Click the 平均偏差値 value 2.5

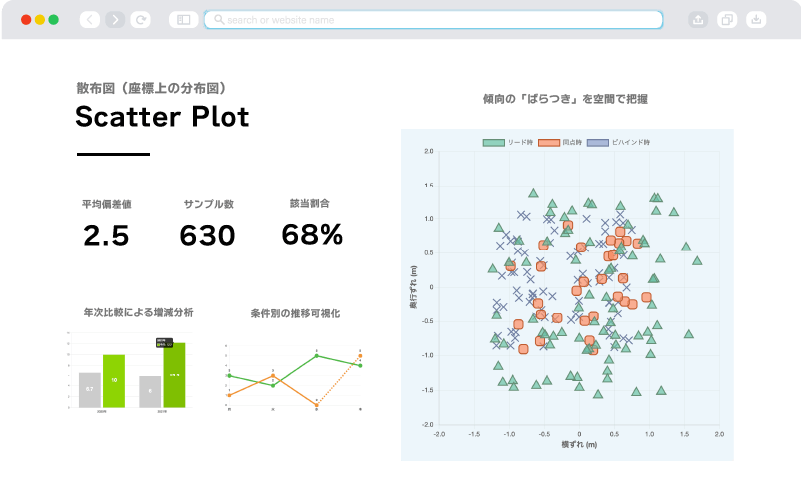(x=106, y=235)
